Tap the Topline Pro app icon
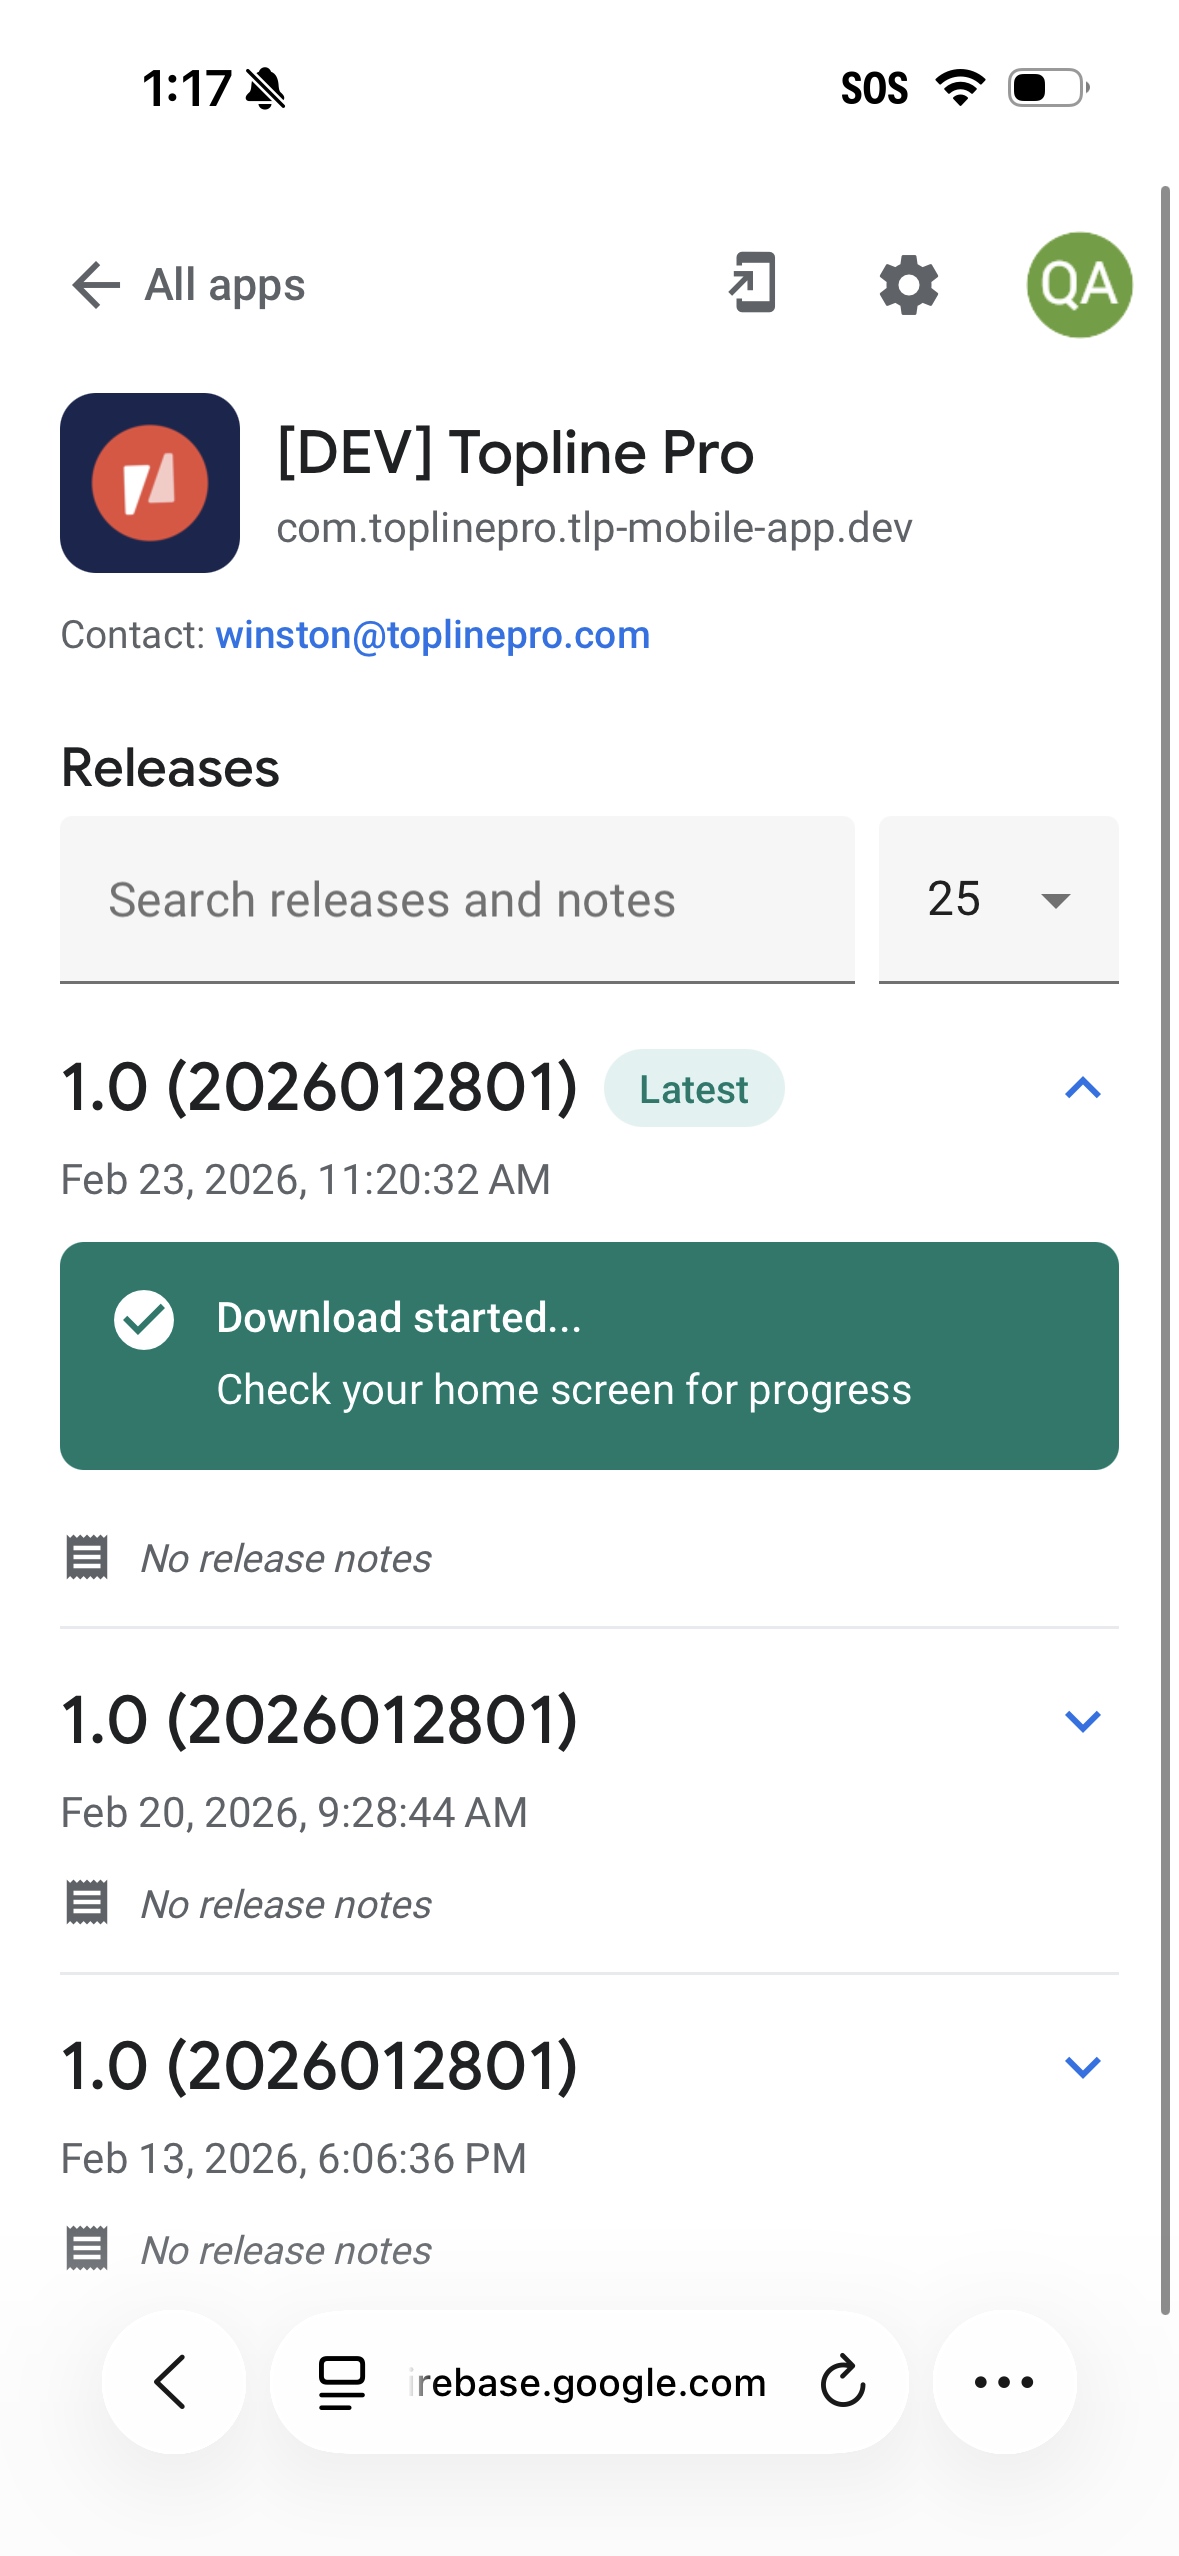The image size is (1179, 2556). (150, 483)
